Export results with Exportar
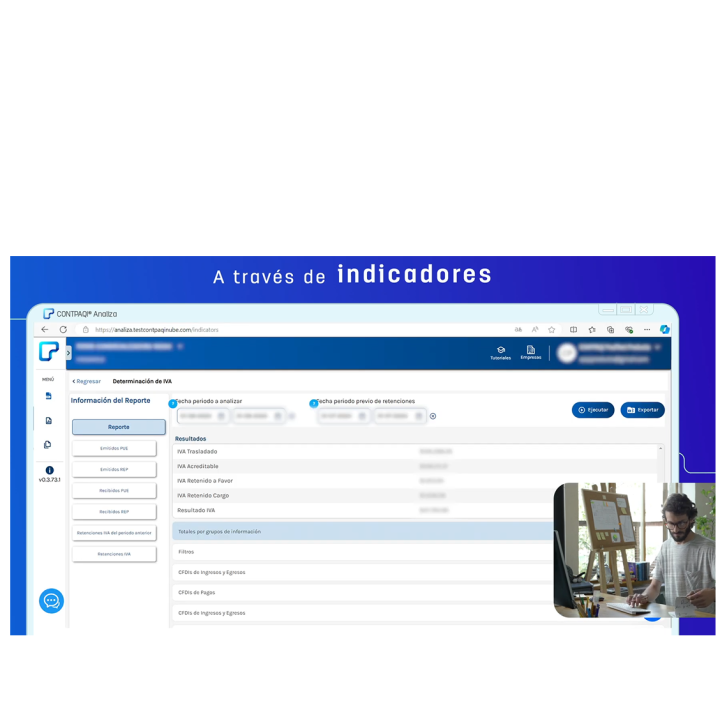Image resolution: width=720 pixels, height=720 pixels. pos(642,410)
